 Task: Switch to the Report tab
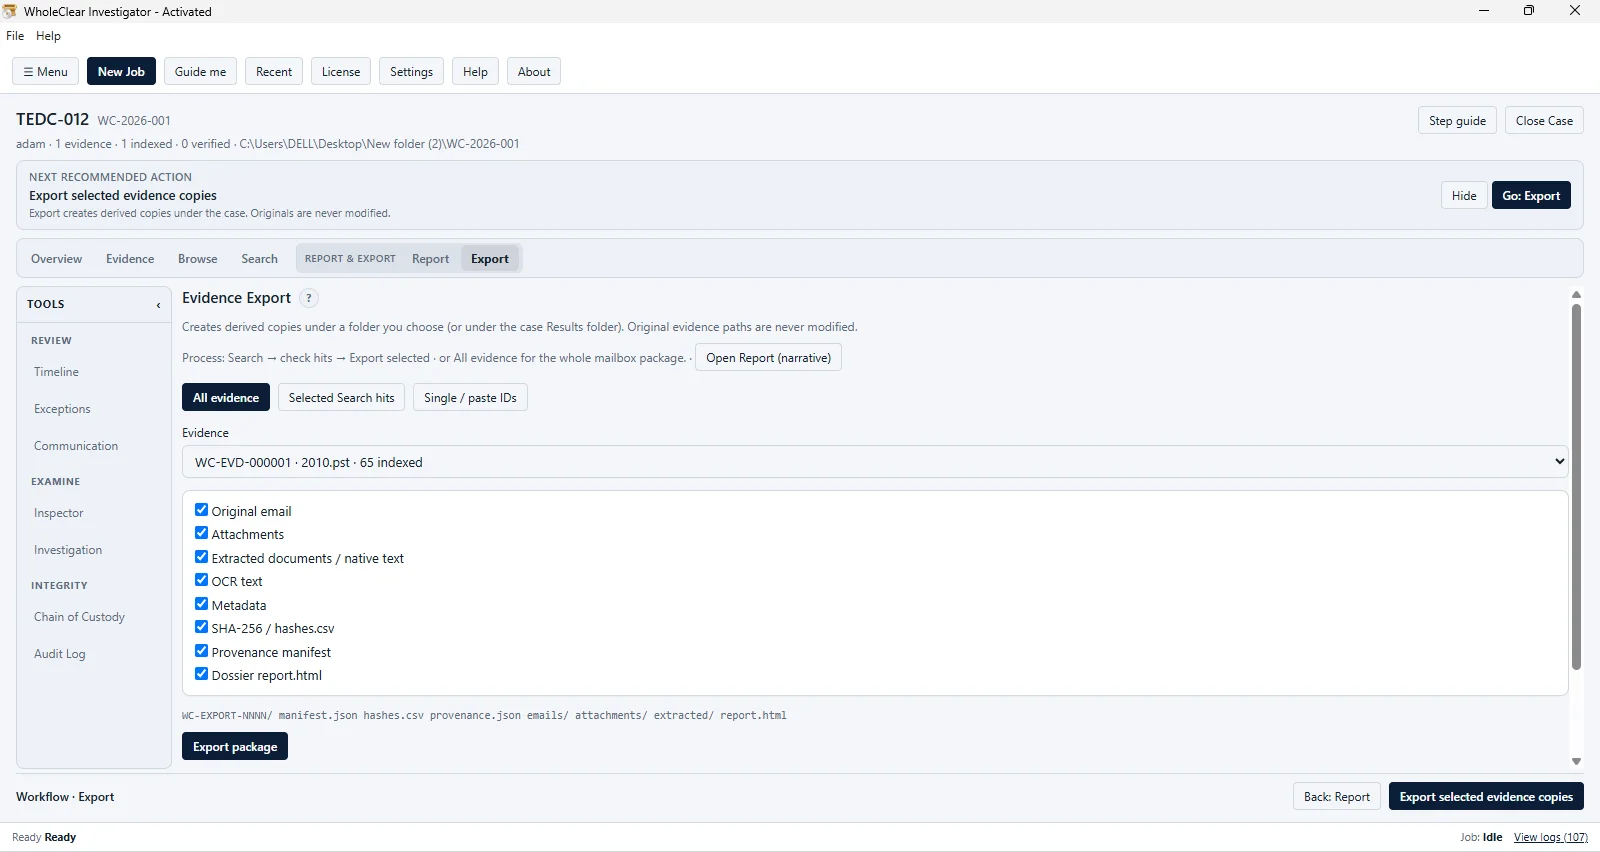point(431,259)
